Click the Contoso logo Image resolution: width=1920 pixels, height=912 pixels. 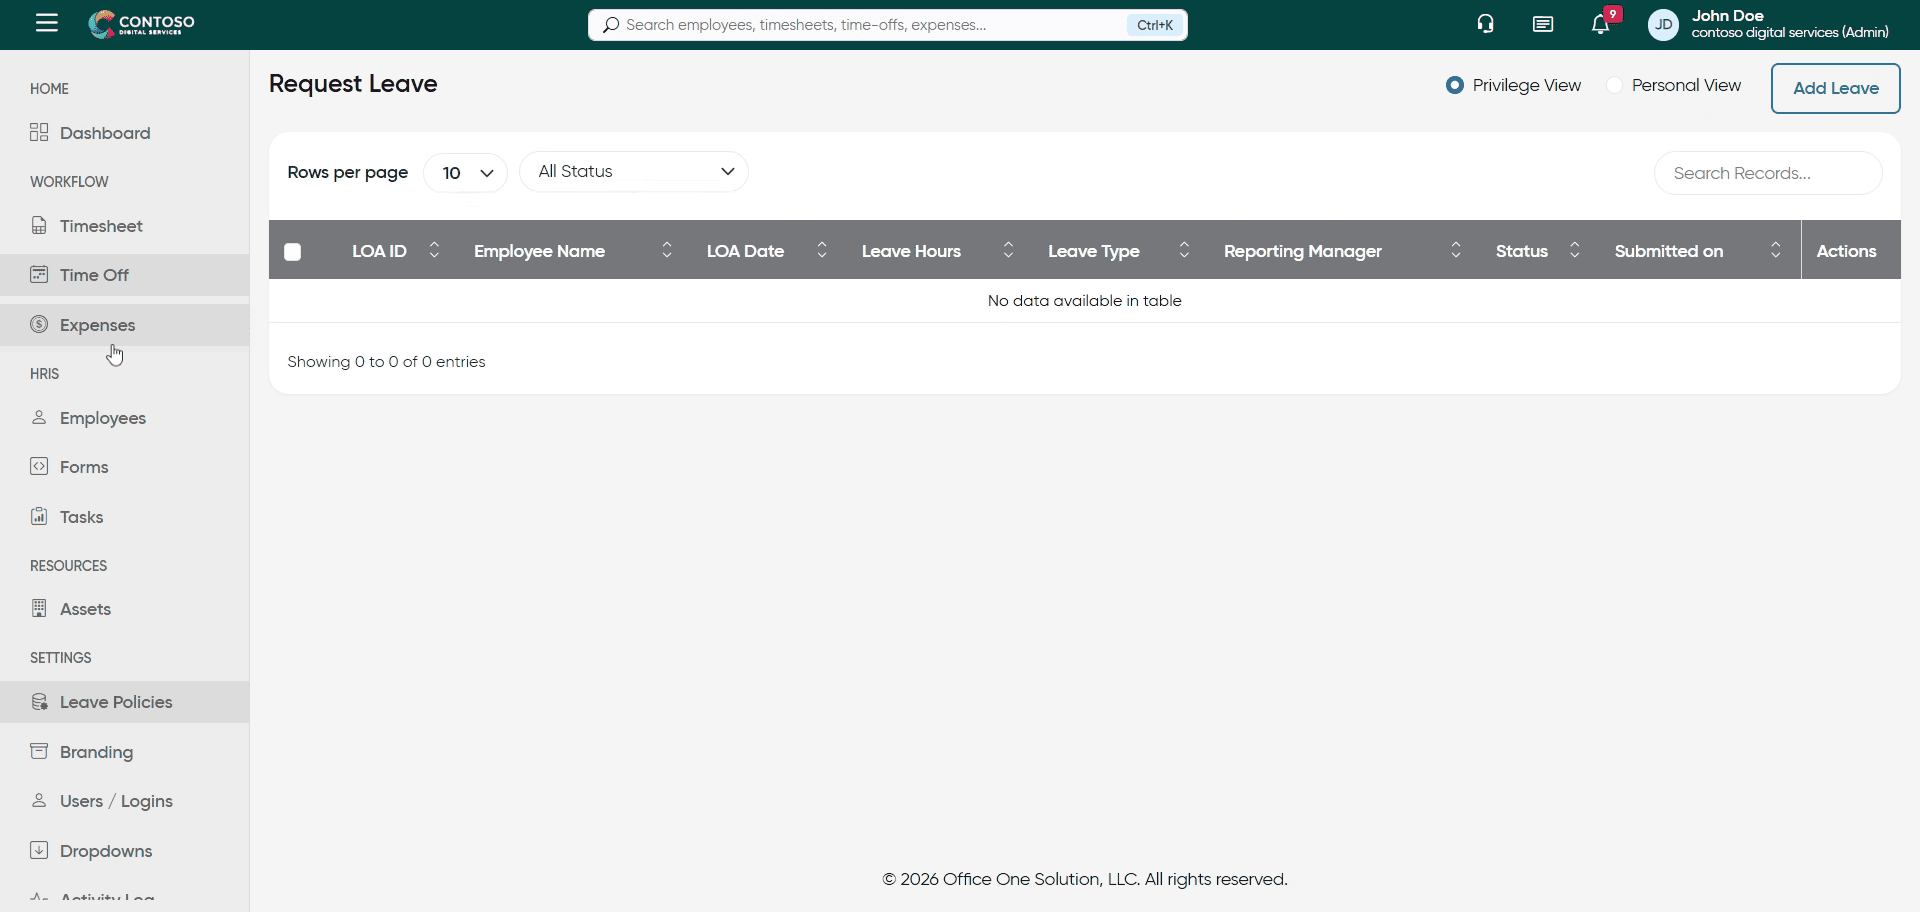141,24
